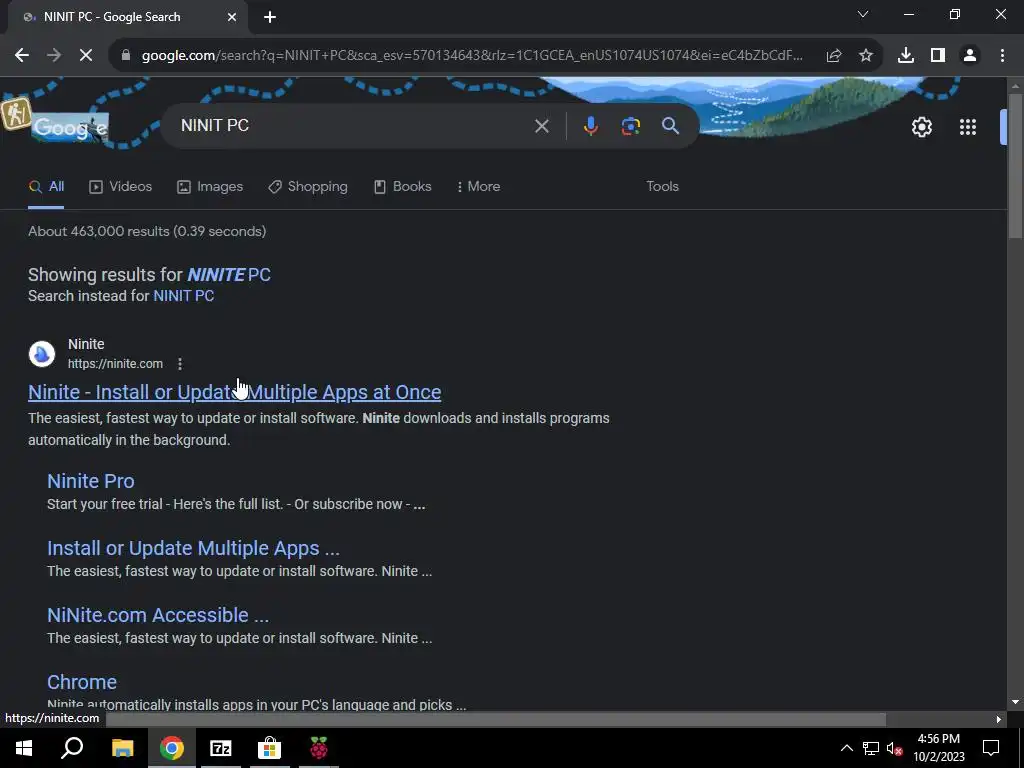1024x768 pixels.
Task: Expand the More search filters menu
Action: click(x=479, y=187)
